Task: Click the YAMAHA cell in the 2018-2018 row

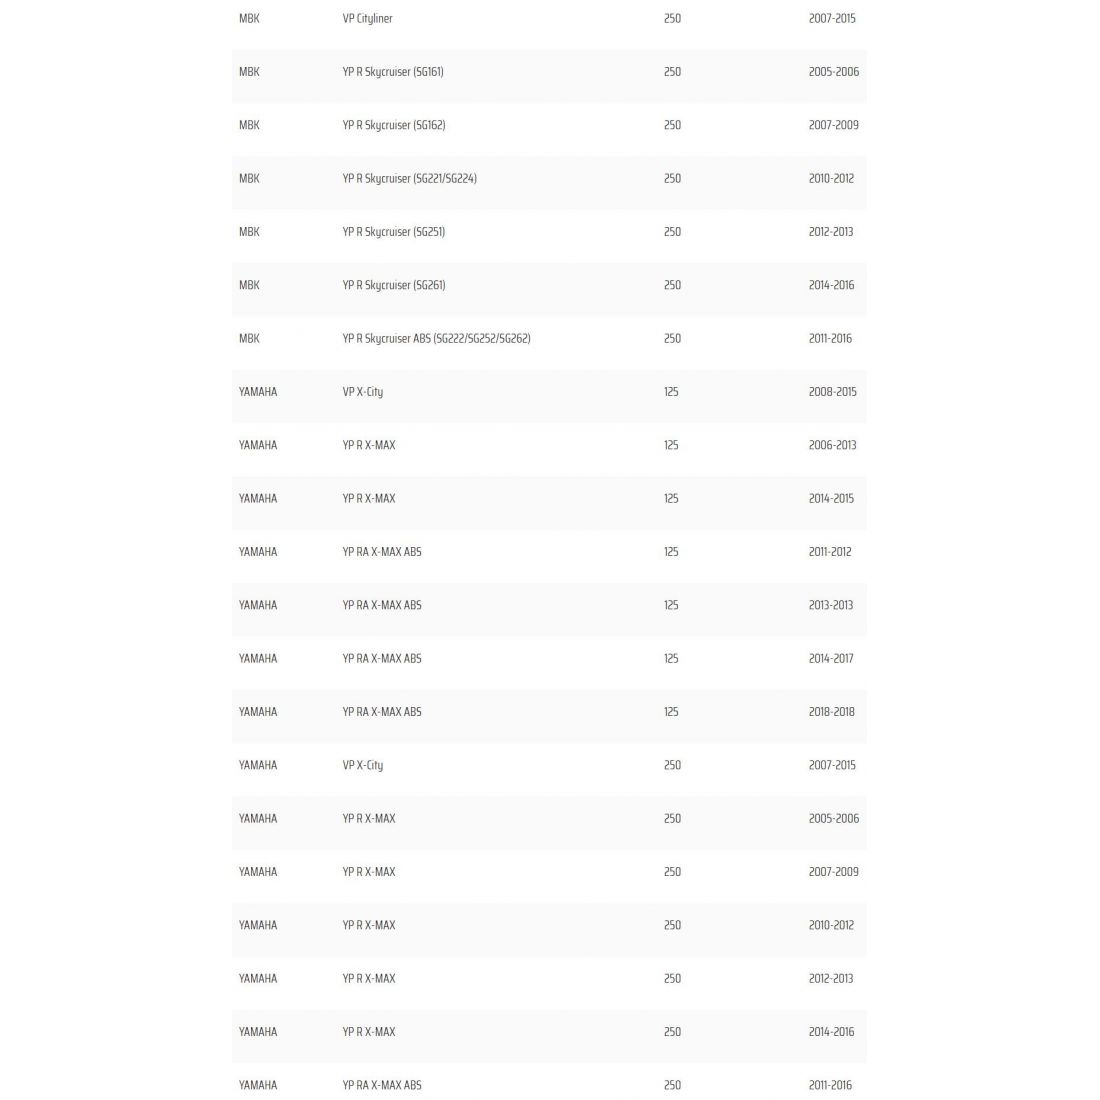Action: point(258,712)
